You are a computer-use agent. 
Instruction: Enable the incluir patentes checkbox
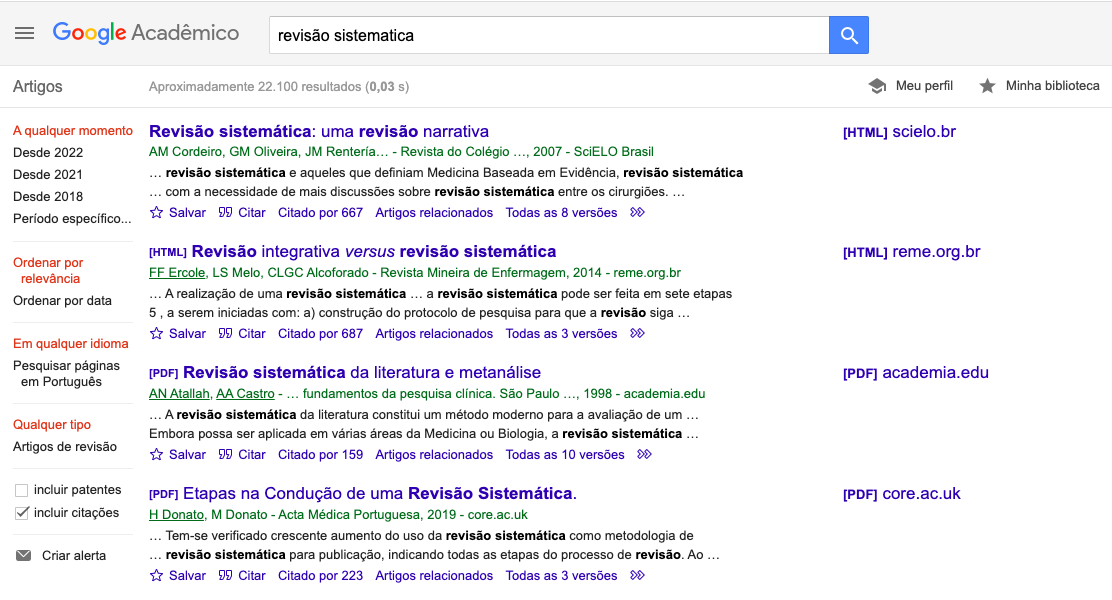coord(22,490)
